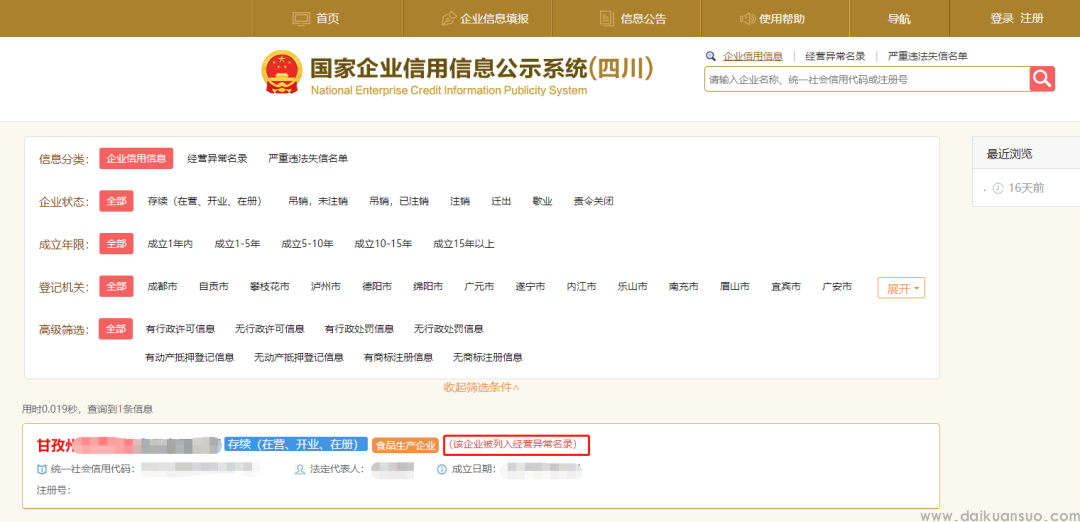Image resolution: width=1080 pixels, height=522 pixels.
Task: Filter by 无行政处罚信息
Action: click(x=448, y=328)
